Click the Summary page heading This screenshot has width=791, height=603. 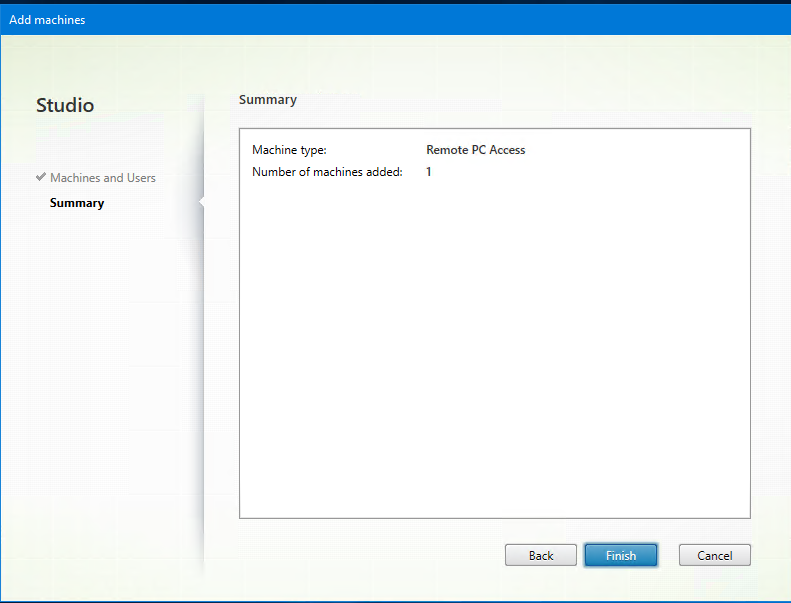[x=267, y=100]
